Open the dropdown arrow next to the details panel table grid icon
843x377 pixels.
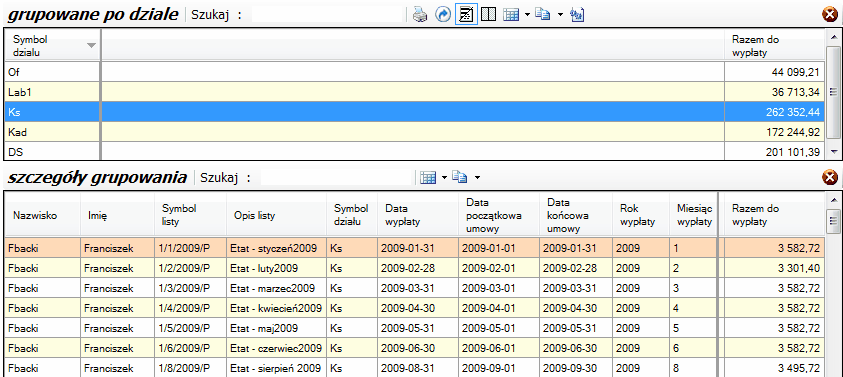(445, 177)
